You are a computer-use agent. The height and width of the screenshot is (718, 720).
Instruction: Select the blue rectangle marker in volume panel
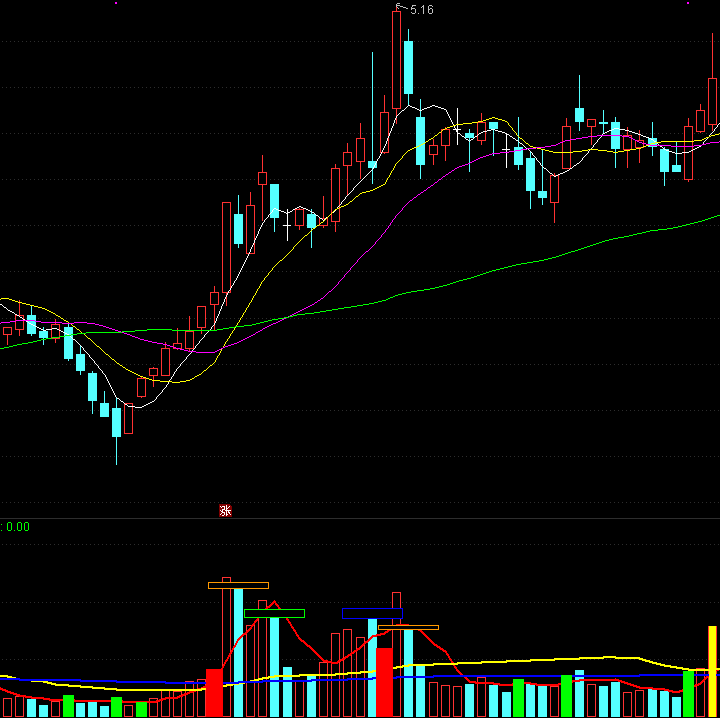coord(372,613)
